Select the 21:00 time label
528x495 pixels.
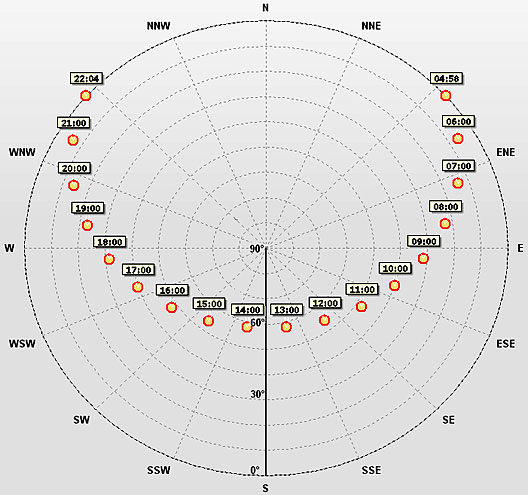(x=73, y=123)
